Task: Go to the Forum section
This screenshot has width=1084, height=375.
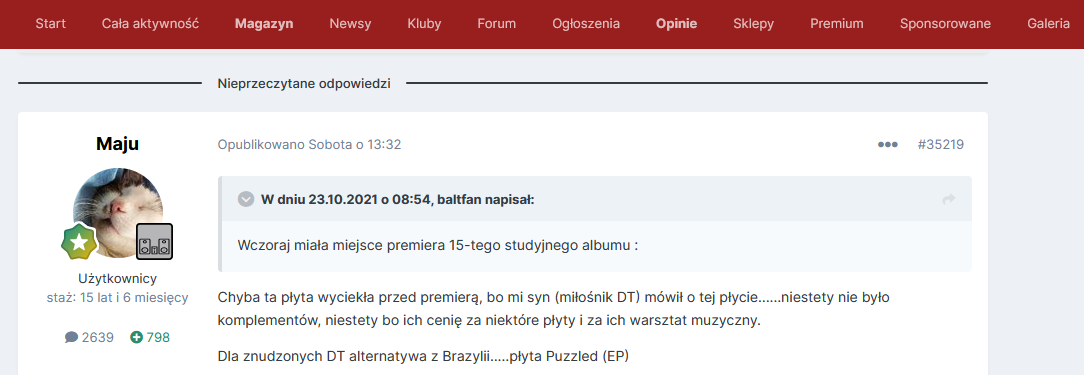Action: coord(496,24)
